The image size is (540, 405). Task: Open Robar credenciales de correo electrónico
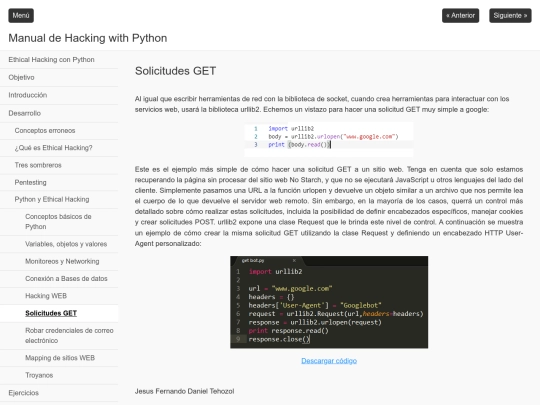click(59, 336)
